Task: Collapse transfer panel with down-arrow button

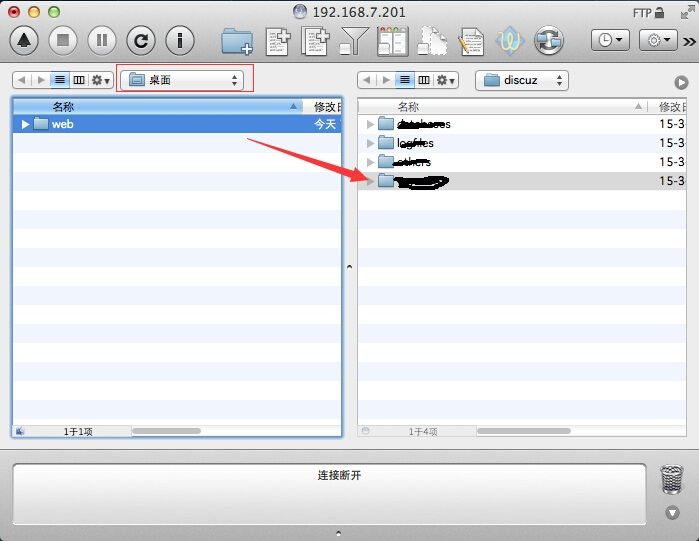Action: tap(672, 512)
